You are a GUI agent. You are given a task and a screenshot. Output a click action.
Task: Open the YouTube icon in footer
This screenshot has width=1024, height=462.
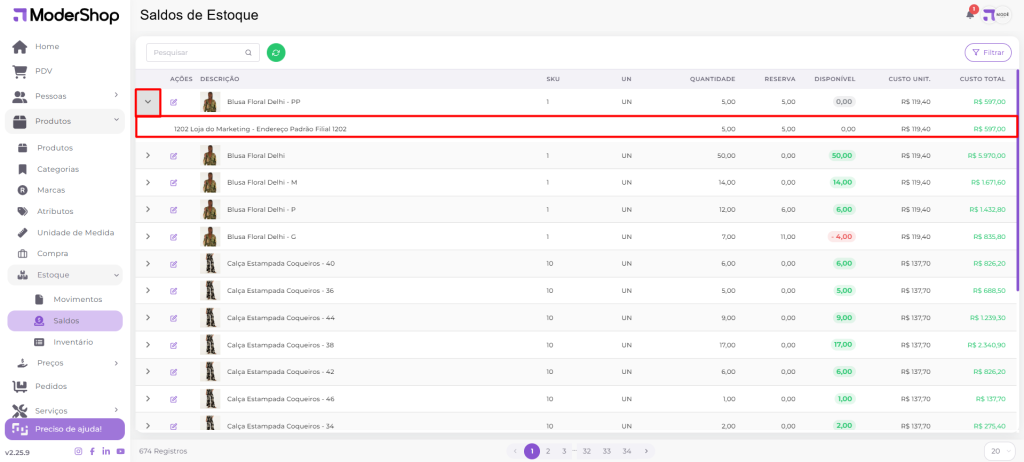pyautogui.click(x=120, y=451)
